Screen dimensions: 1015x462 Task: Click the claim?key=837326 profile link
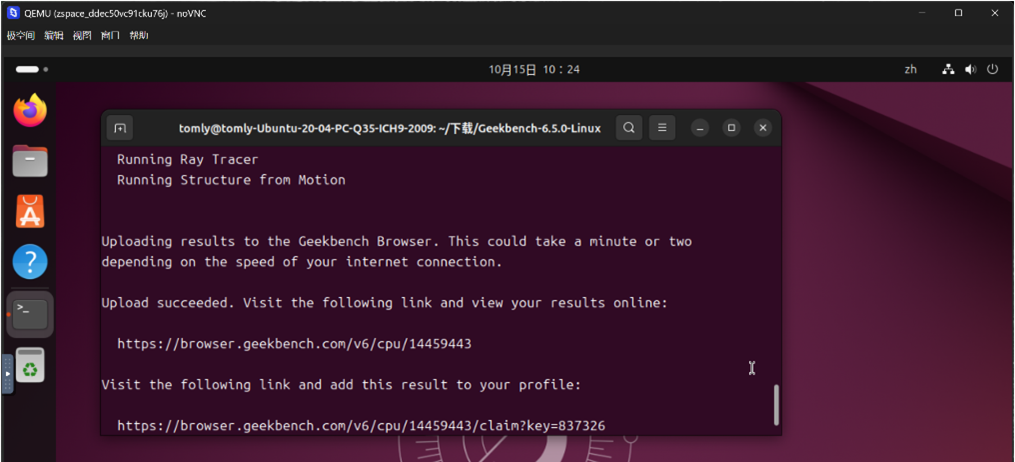point(361,426)
